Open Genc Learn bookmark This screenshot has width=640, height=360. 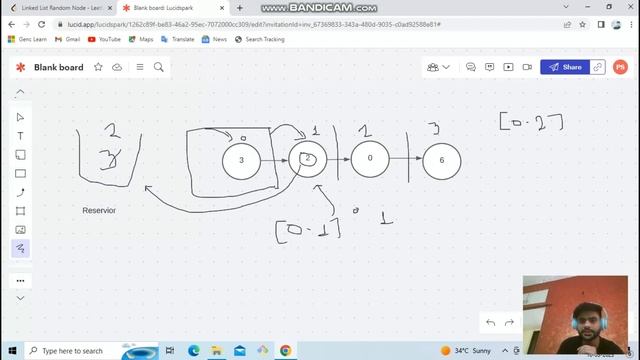[27, 39]
